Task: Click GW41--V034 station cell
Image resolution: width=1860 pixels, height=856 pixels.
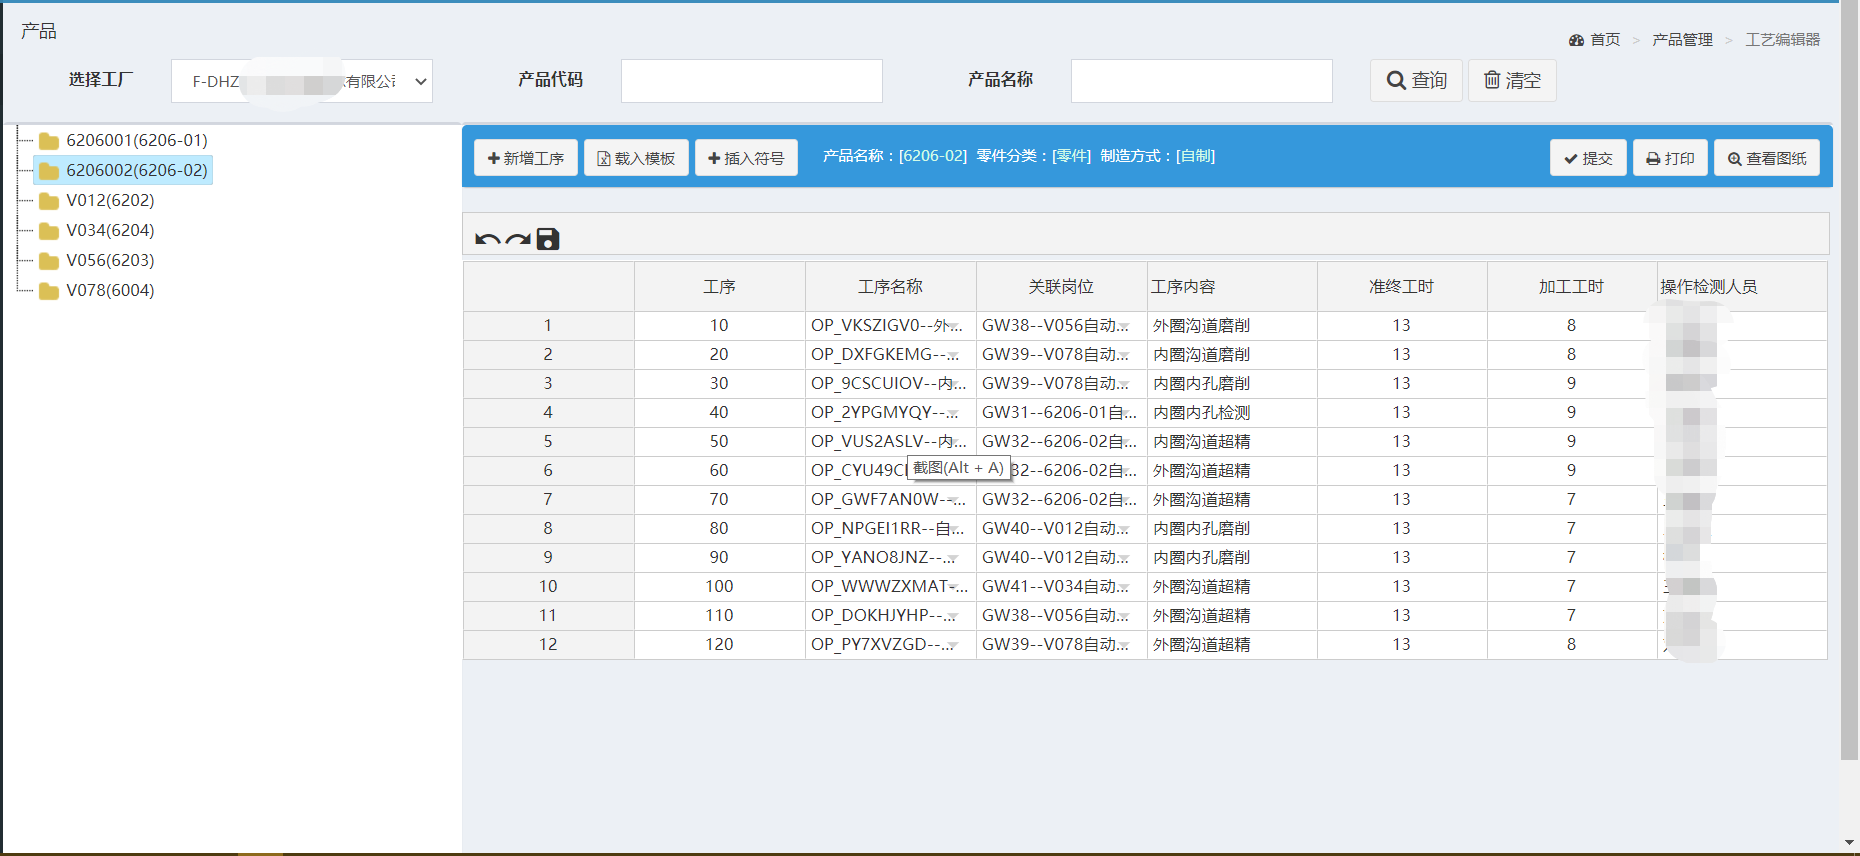Action: [1062, 586]
